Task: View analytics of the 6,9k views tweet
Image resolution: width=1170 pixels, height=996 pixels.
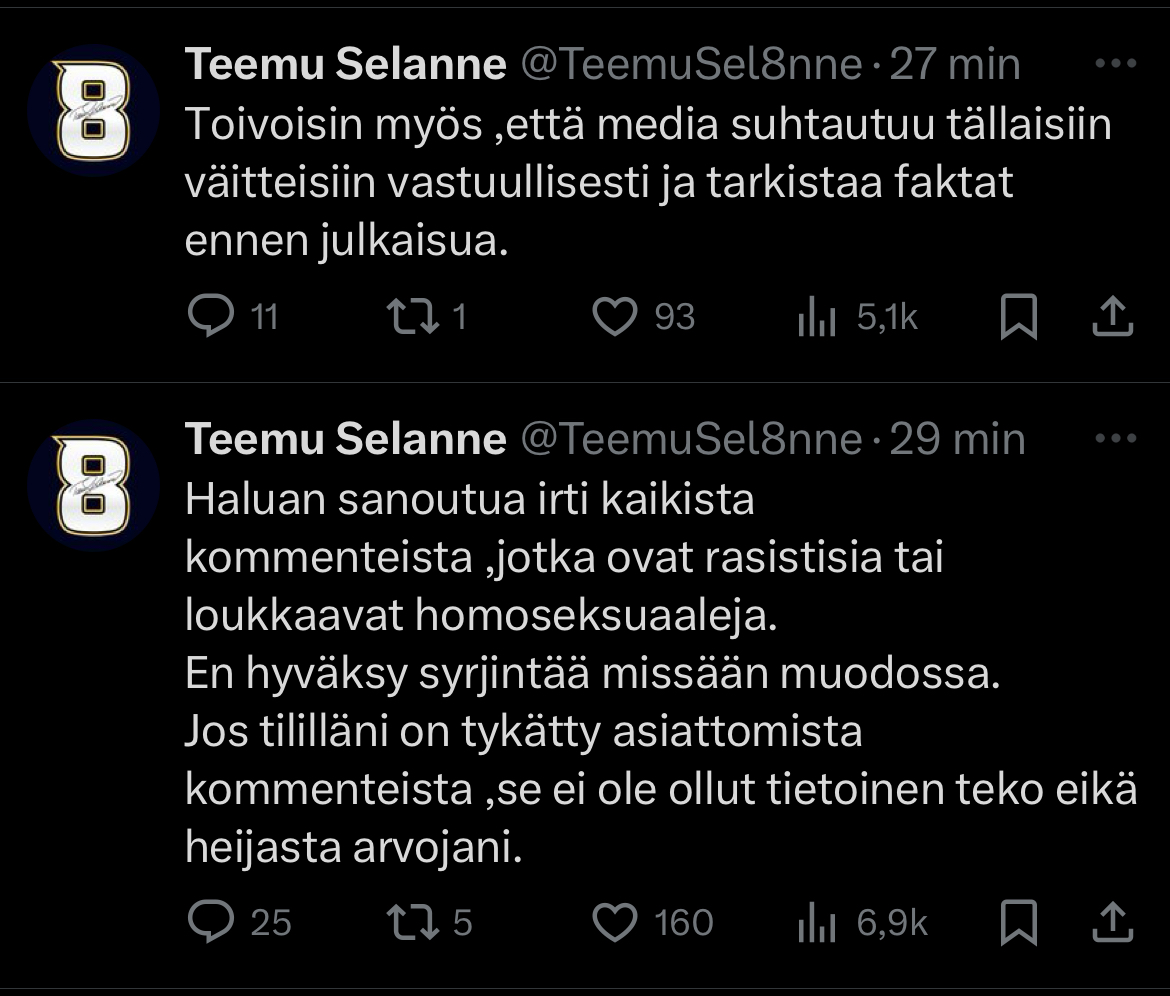Action: pyautogui.click(x=817, y=923)
